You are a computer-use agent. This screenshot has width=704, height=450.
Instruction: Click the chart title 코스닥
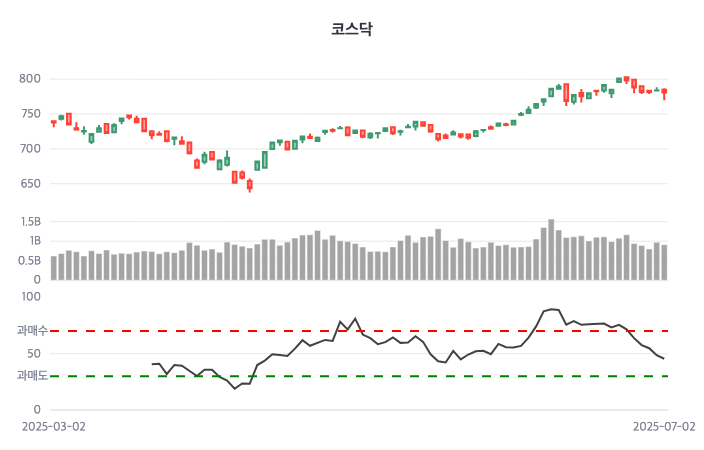point(351,29)
